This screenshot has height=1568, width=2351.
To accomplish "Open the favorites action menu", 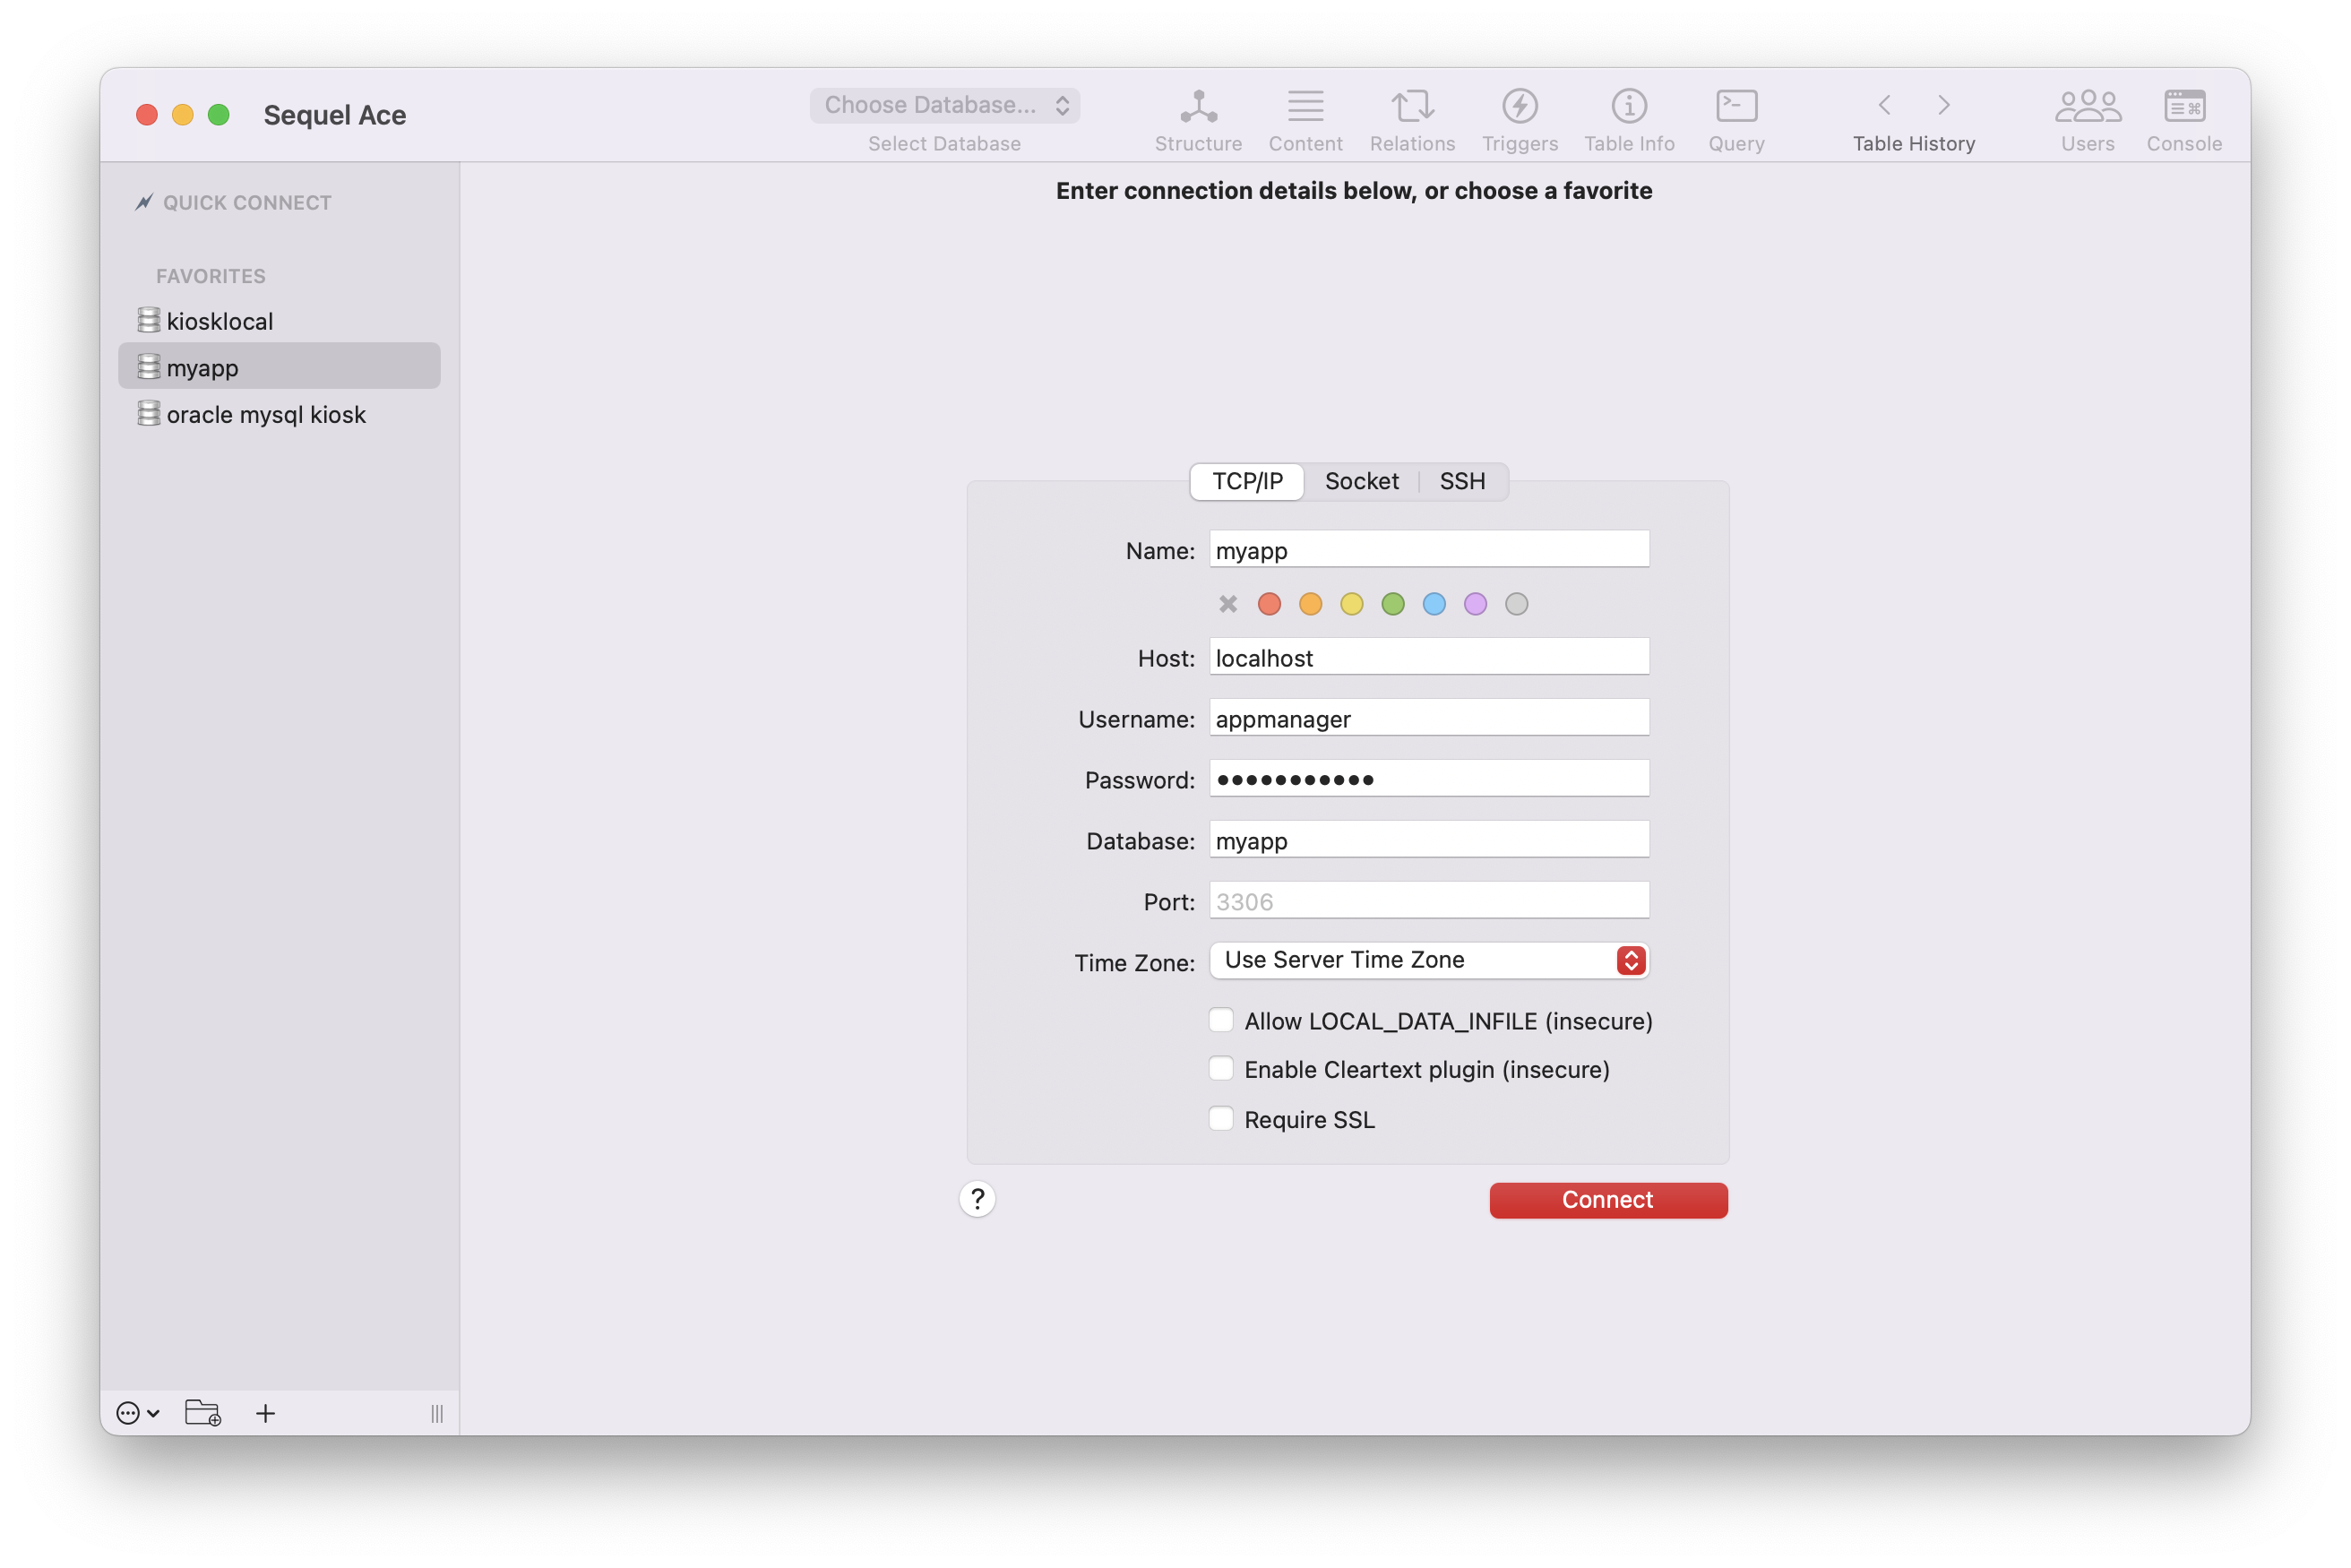I will click(x=138, y=1412).
